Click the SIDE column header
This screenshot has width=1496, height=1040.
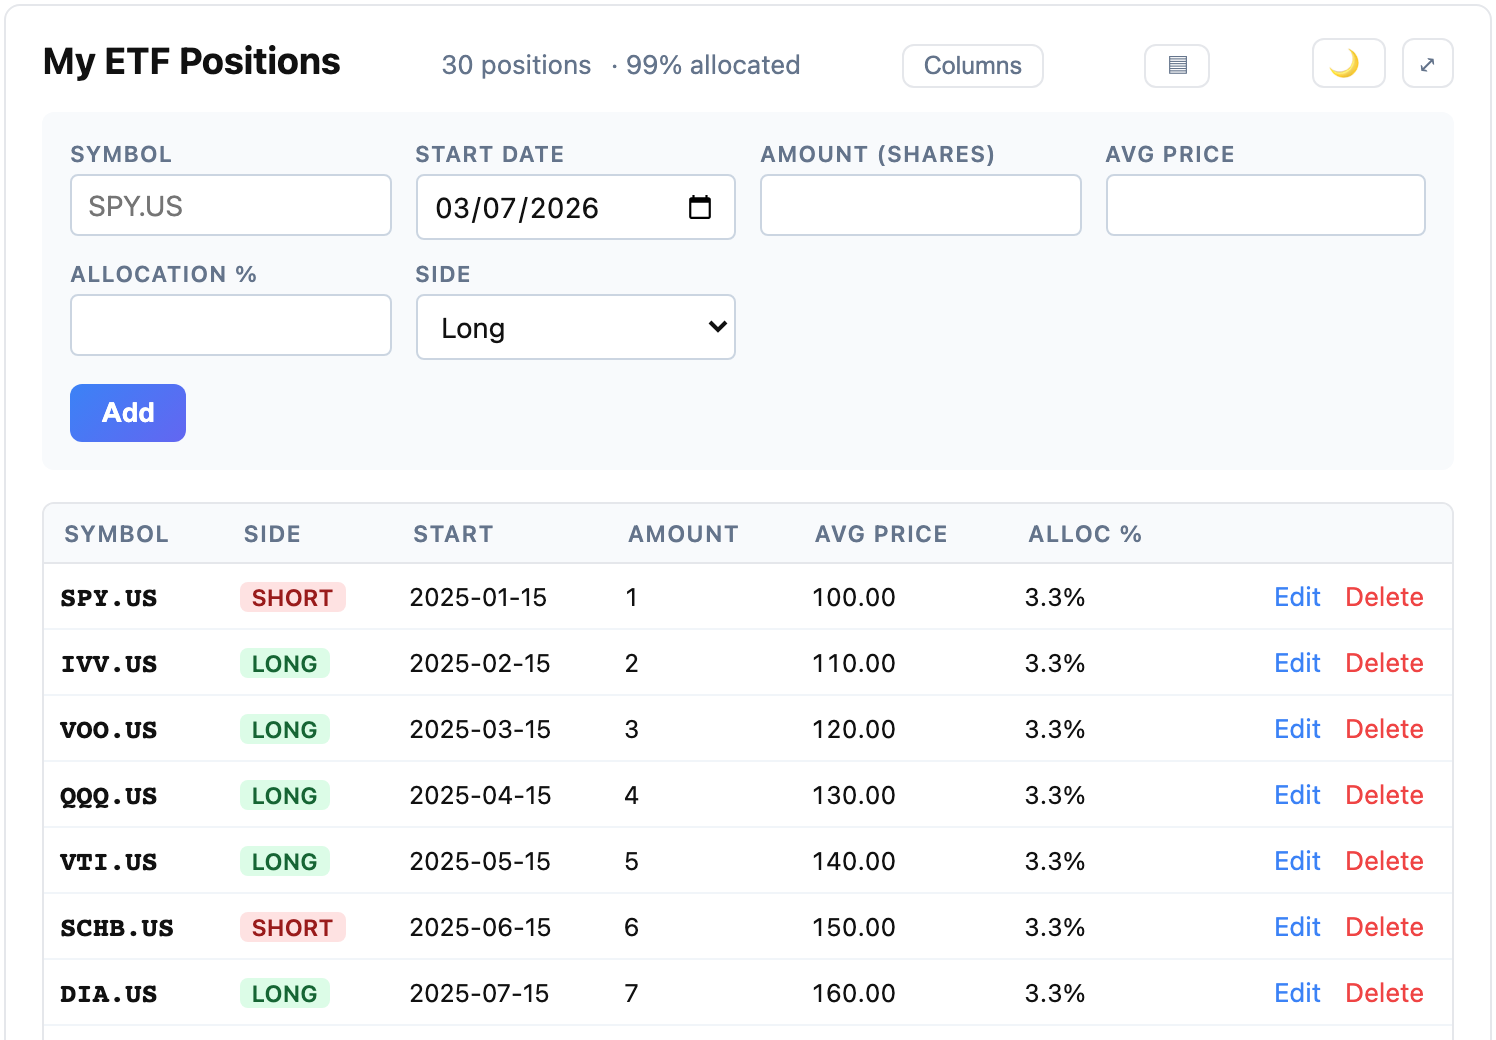[272, 534]
